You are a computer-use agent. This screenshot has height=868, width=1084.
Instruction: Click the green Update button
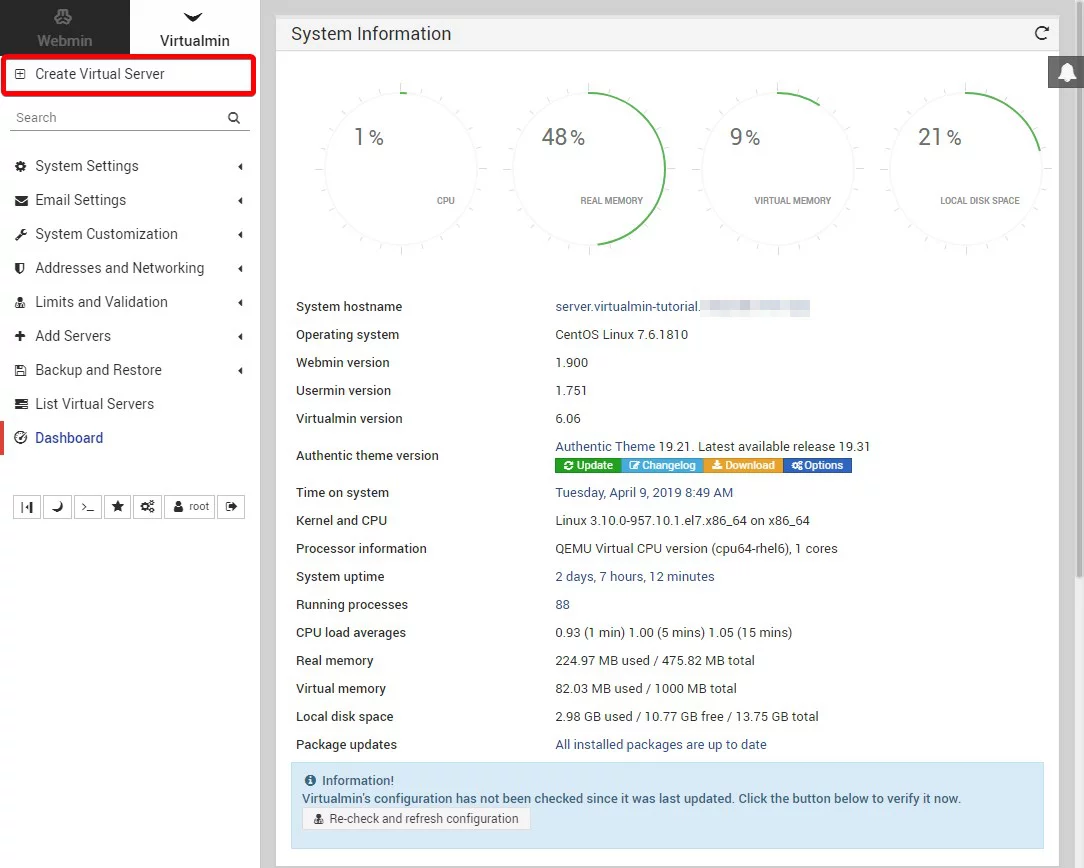[x=588, y=466]
